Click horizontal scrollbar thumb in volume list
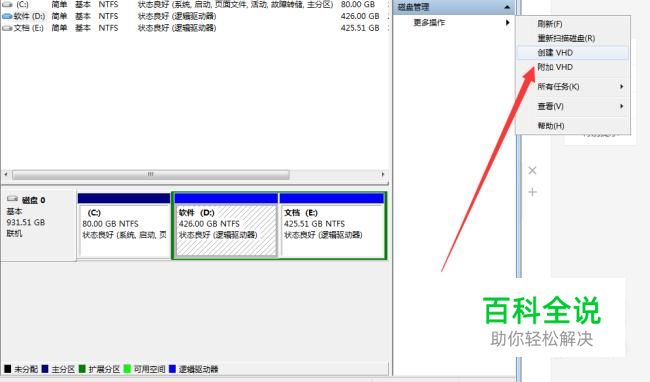 pos(150,174)
